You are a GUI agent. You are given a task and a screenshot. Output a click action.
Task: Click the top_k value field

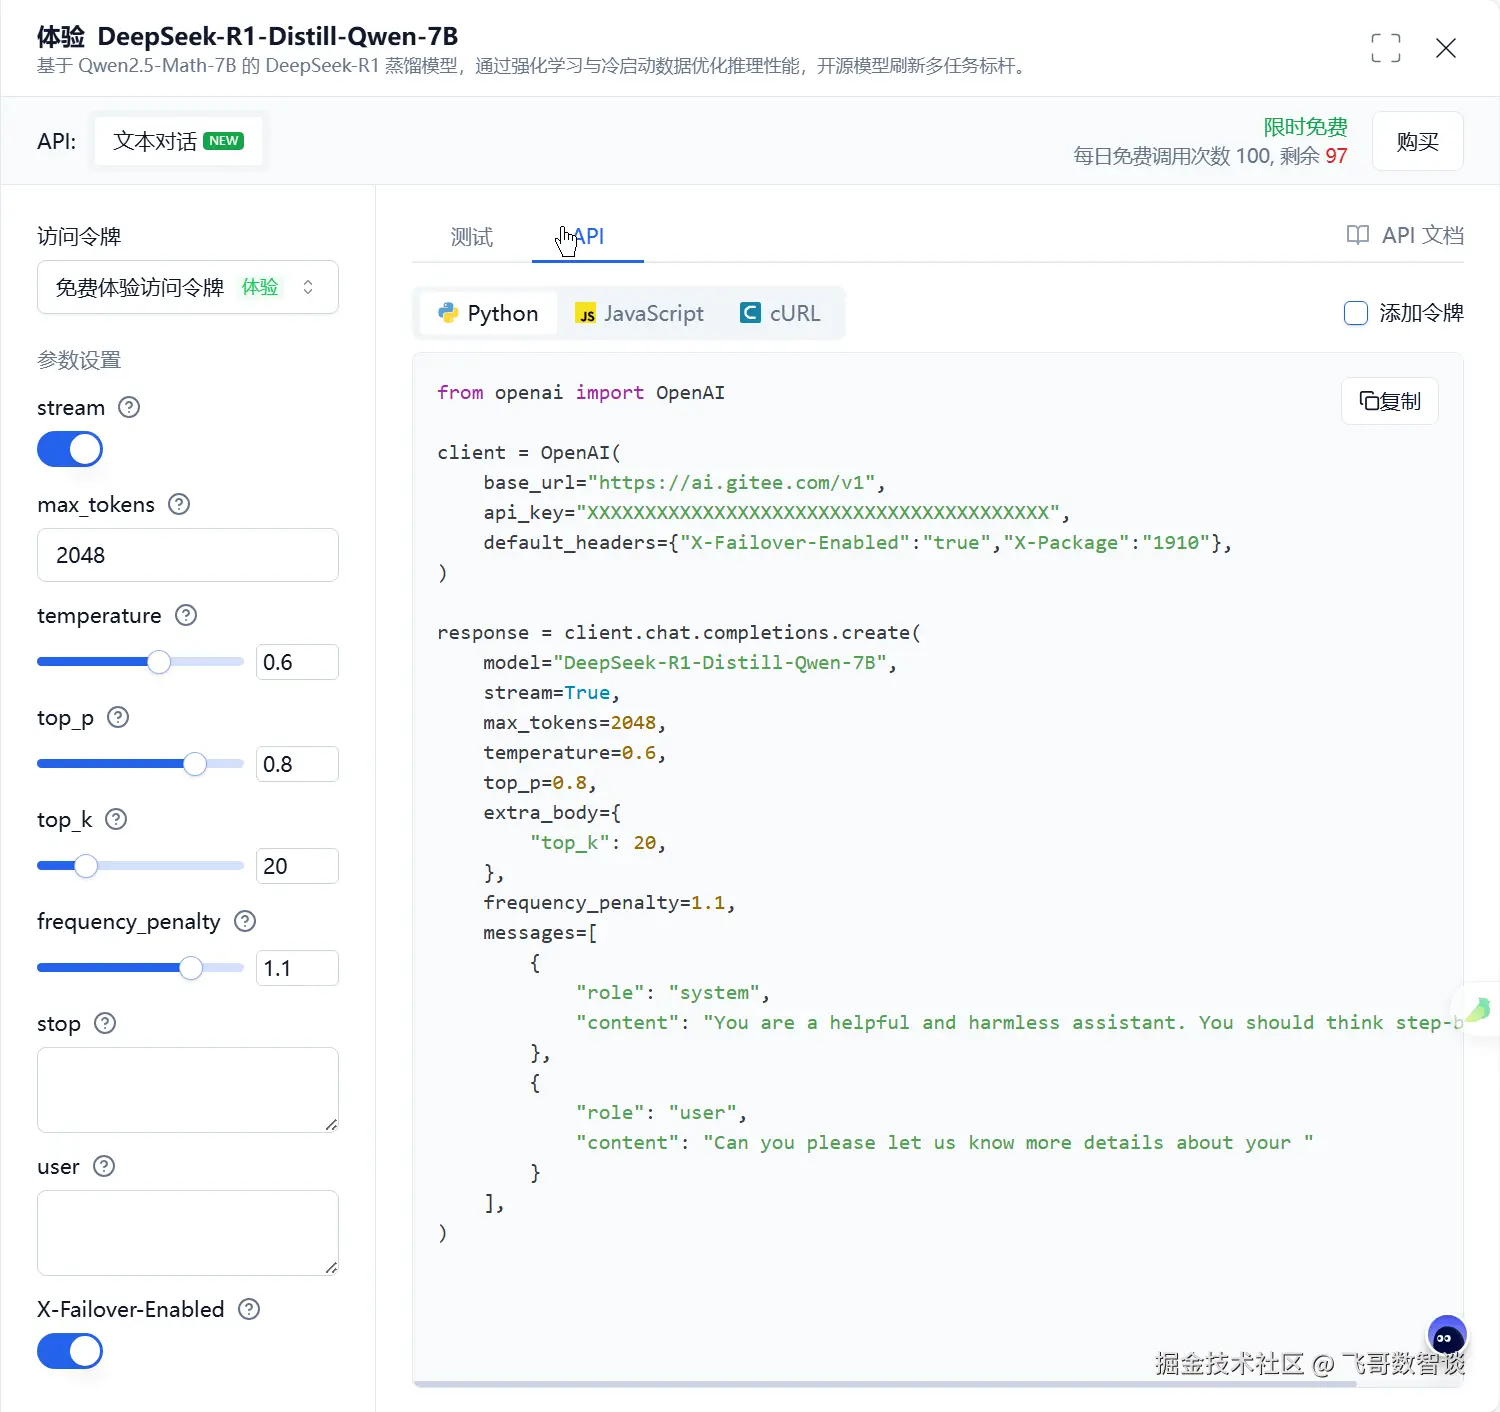[297, 866]
